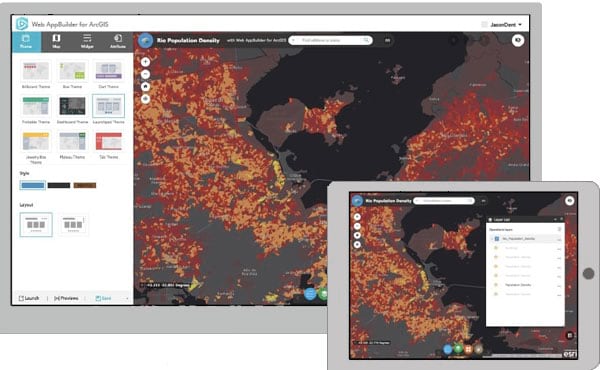Open the orange grid widget icon on tablet
Screen dimensions: 600x370
point(468,349)
